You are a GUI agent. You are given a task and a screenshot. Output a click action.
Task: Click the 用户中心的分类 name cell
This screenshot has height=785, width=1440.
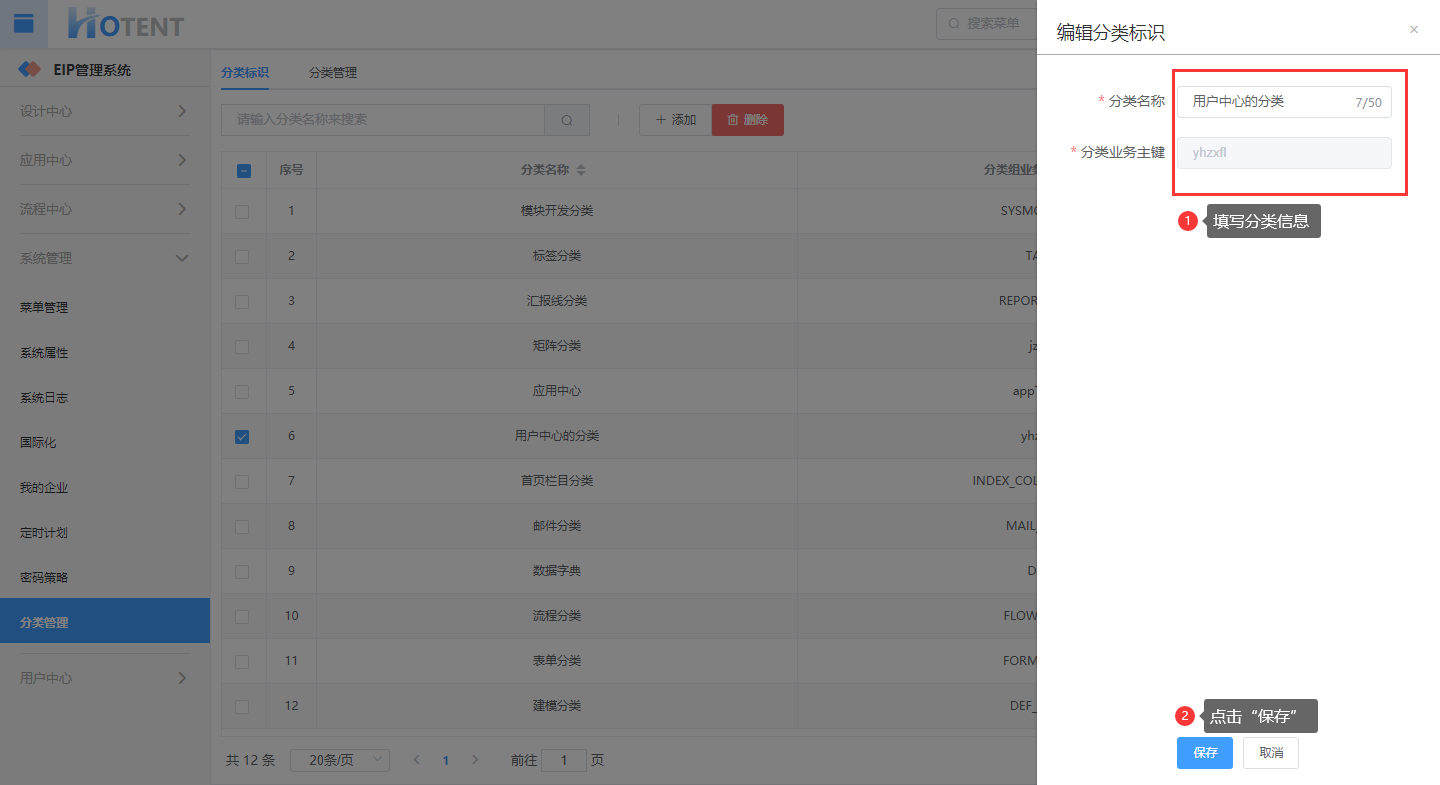click(x=557, y=437)
